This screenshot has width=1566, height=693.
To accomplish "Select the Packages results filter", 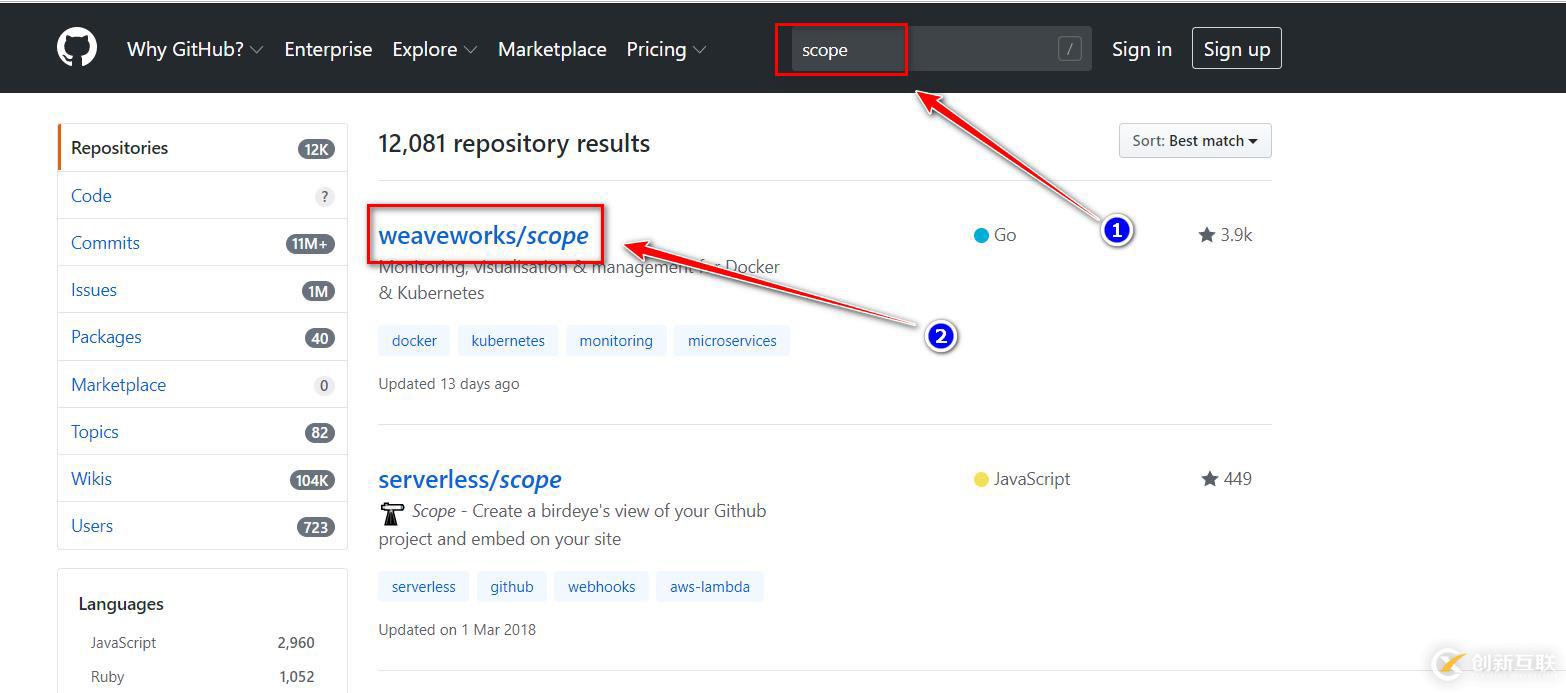I will click(203, 337).
